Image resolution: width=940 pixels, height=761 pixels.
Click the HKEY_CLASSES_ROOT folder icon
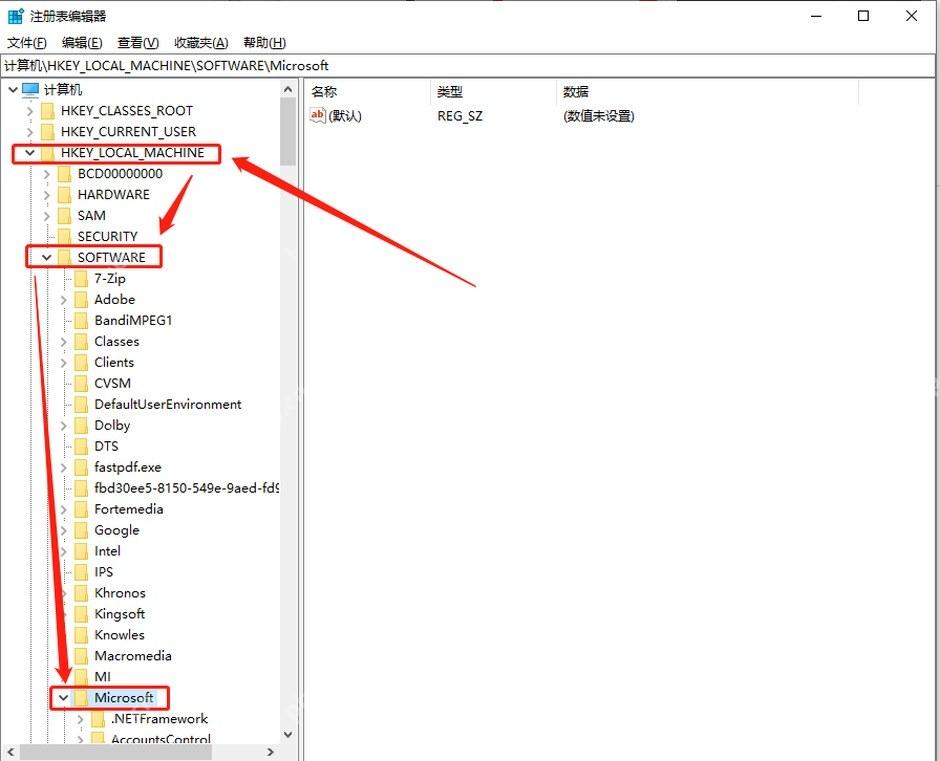[x=48, y=111]
